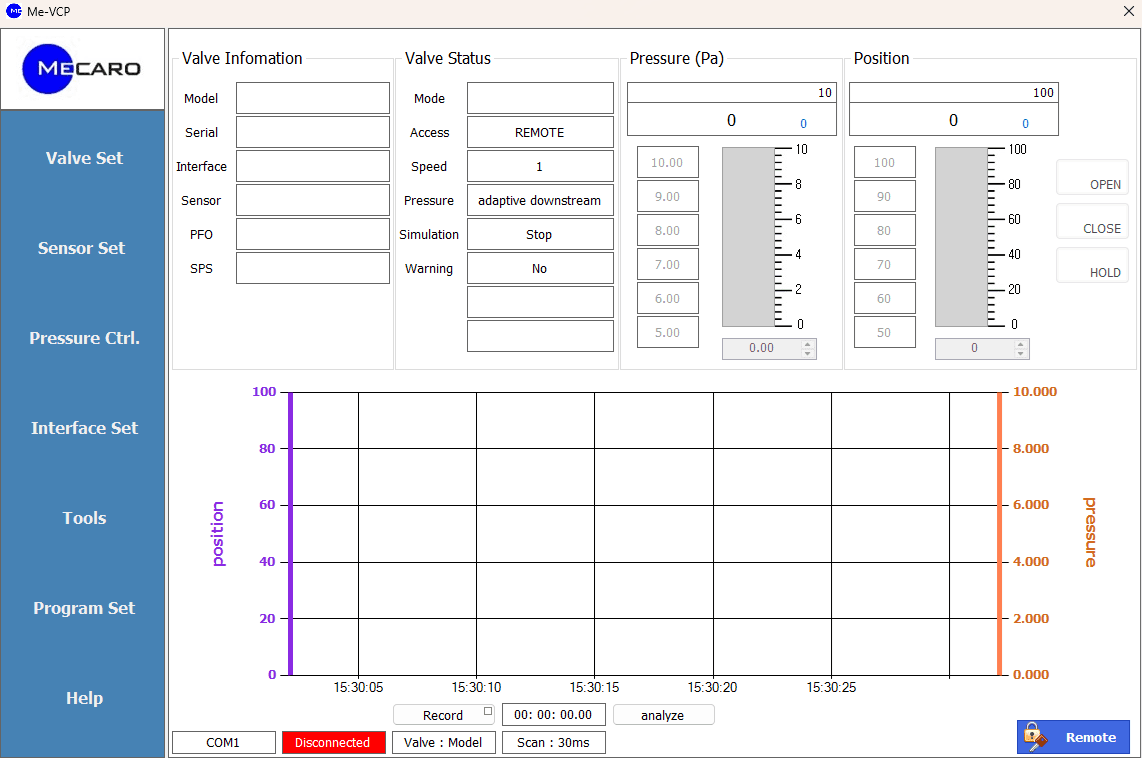
Task: Click the pressure level gauge bar
Action: click(748, 237)
